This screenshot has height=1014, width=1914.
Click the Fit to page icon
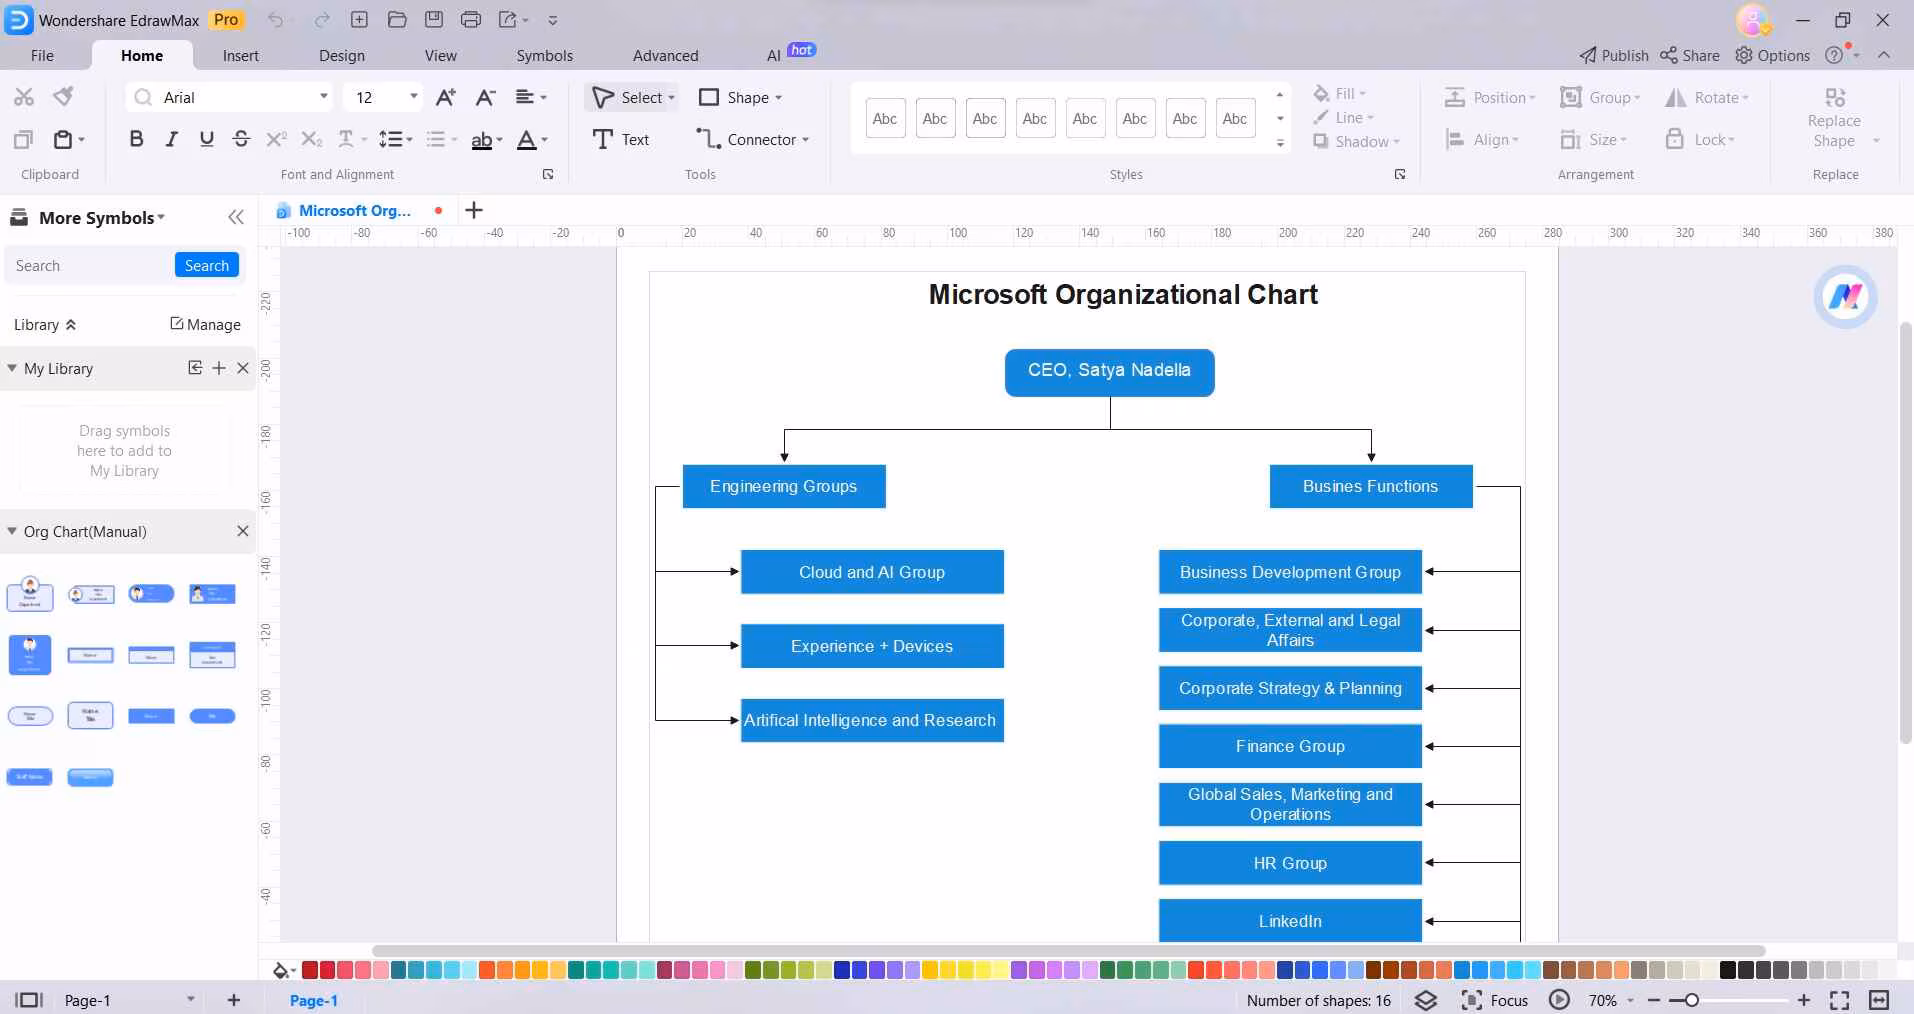point(1839,1000)
